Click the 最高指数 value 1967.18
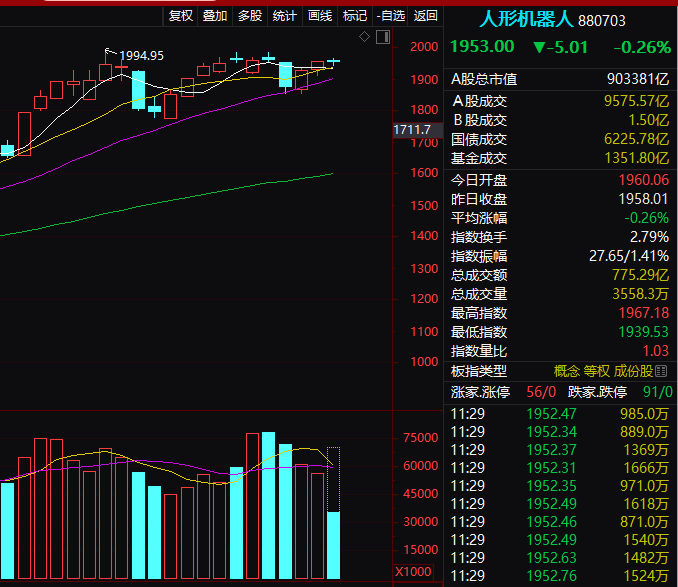Screen dimensions: 678x587 [644, 313]
